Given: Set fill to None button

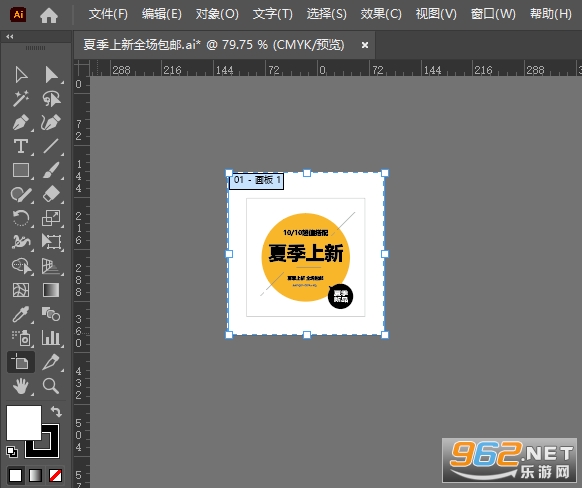Looking at the screenshot, I should [x=56, y=475].
